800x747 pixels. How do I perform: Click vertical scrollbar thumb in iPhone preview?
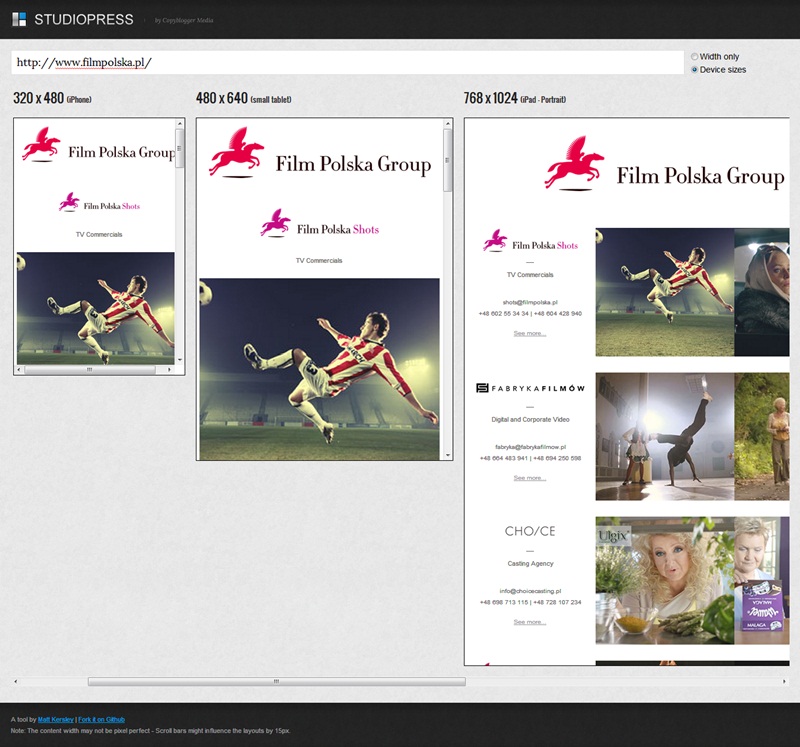180,148
